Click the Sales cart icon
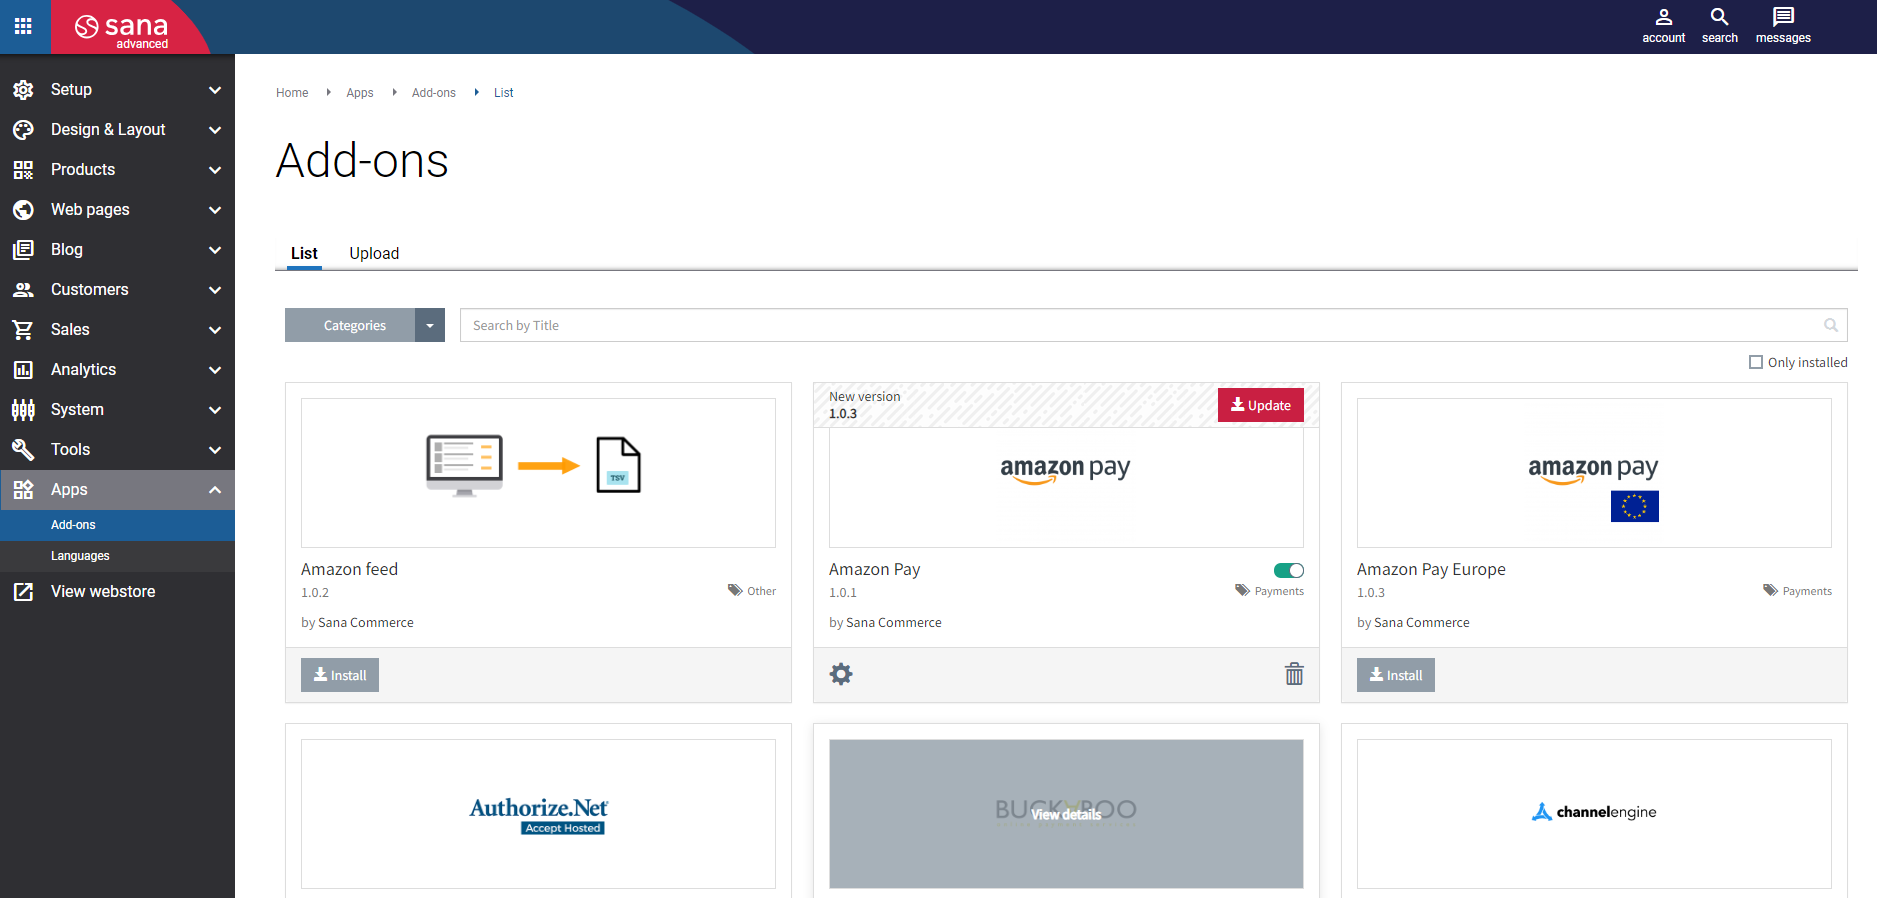The width and height of the screenshot is (1877, 898). click(x=23, y=330)
